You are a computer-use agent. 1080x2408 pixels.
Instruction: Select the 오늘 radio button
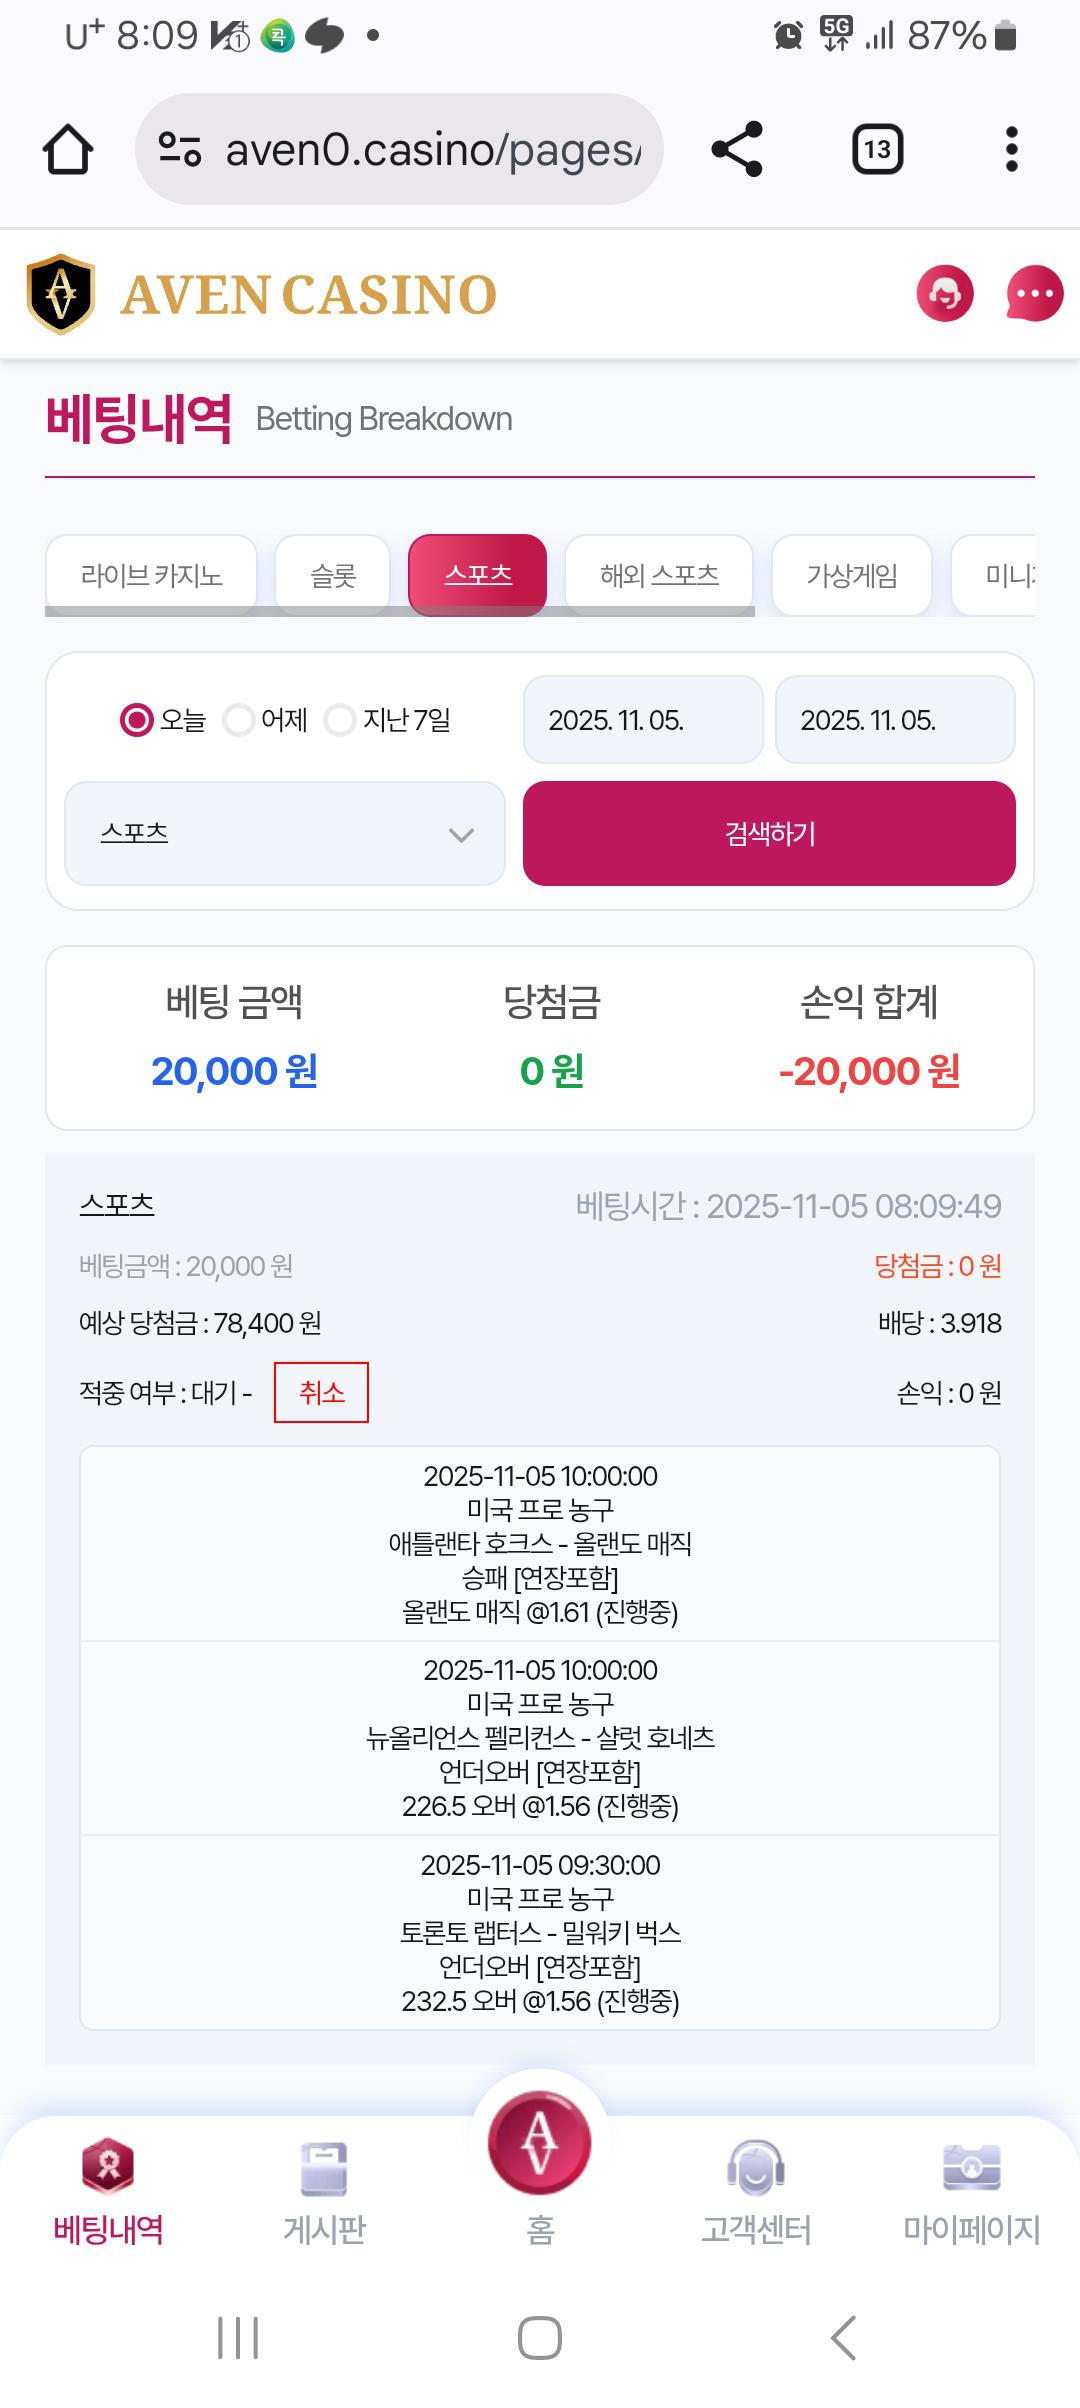137,720
